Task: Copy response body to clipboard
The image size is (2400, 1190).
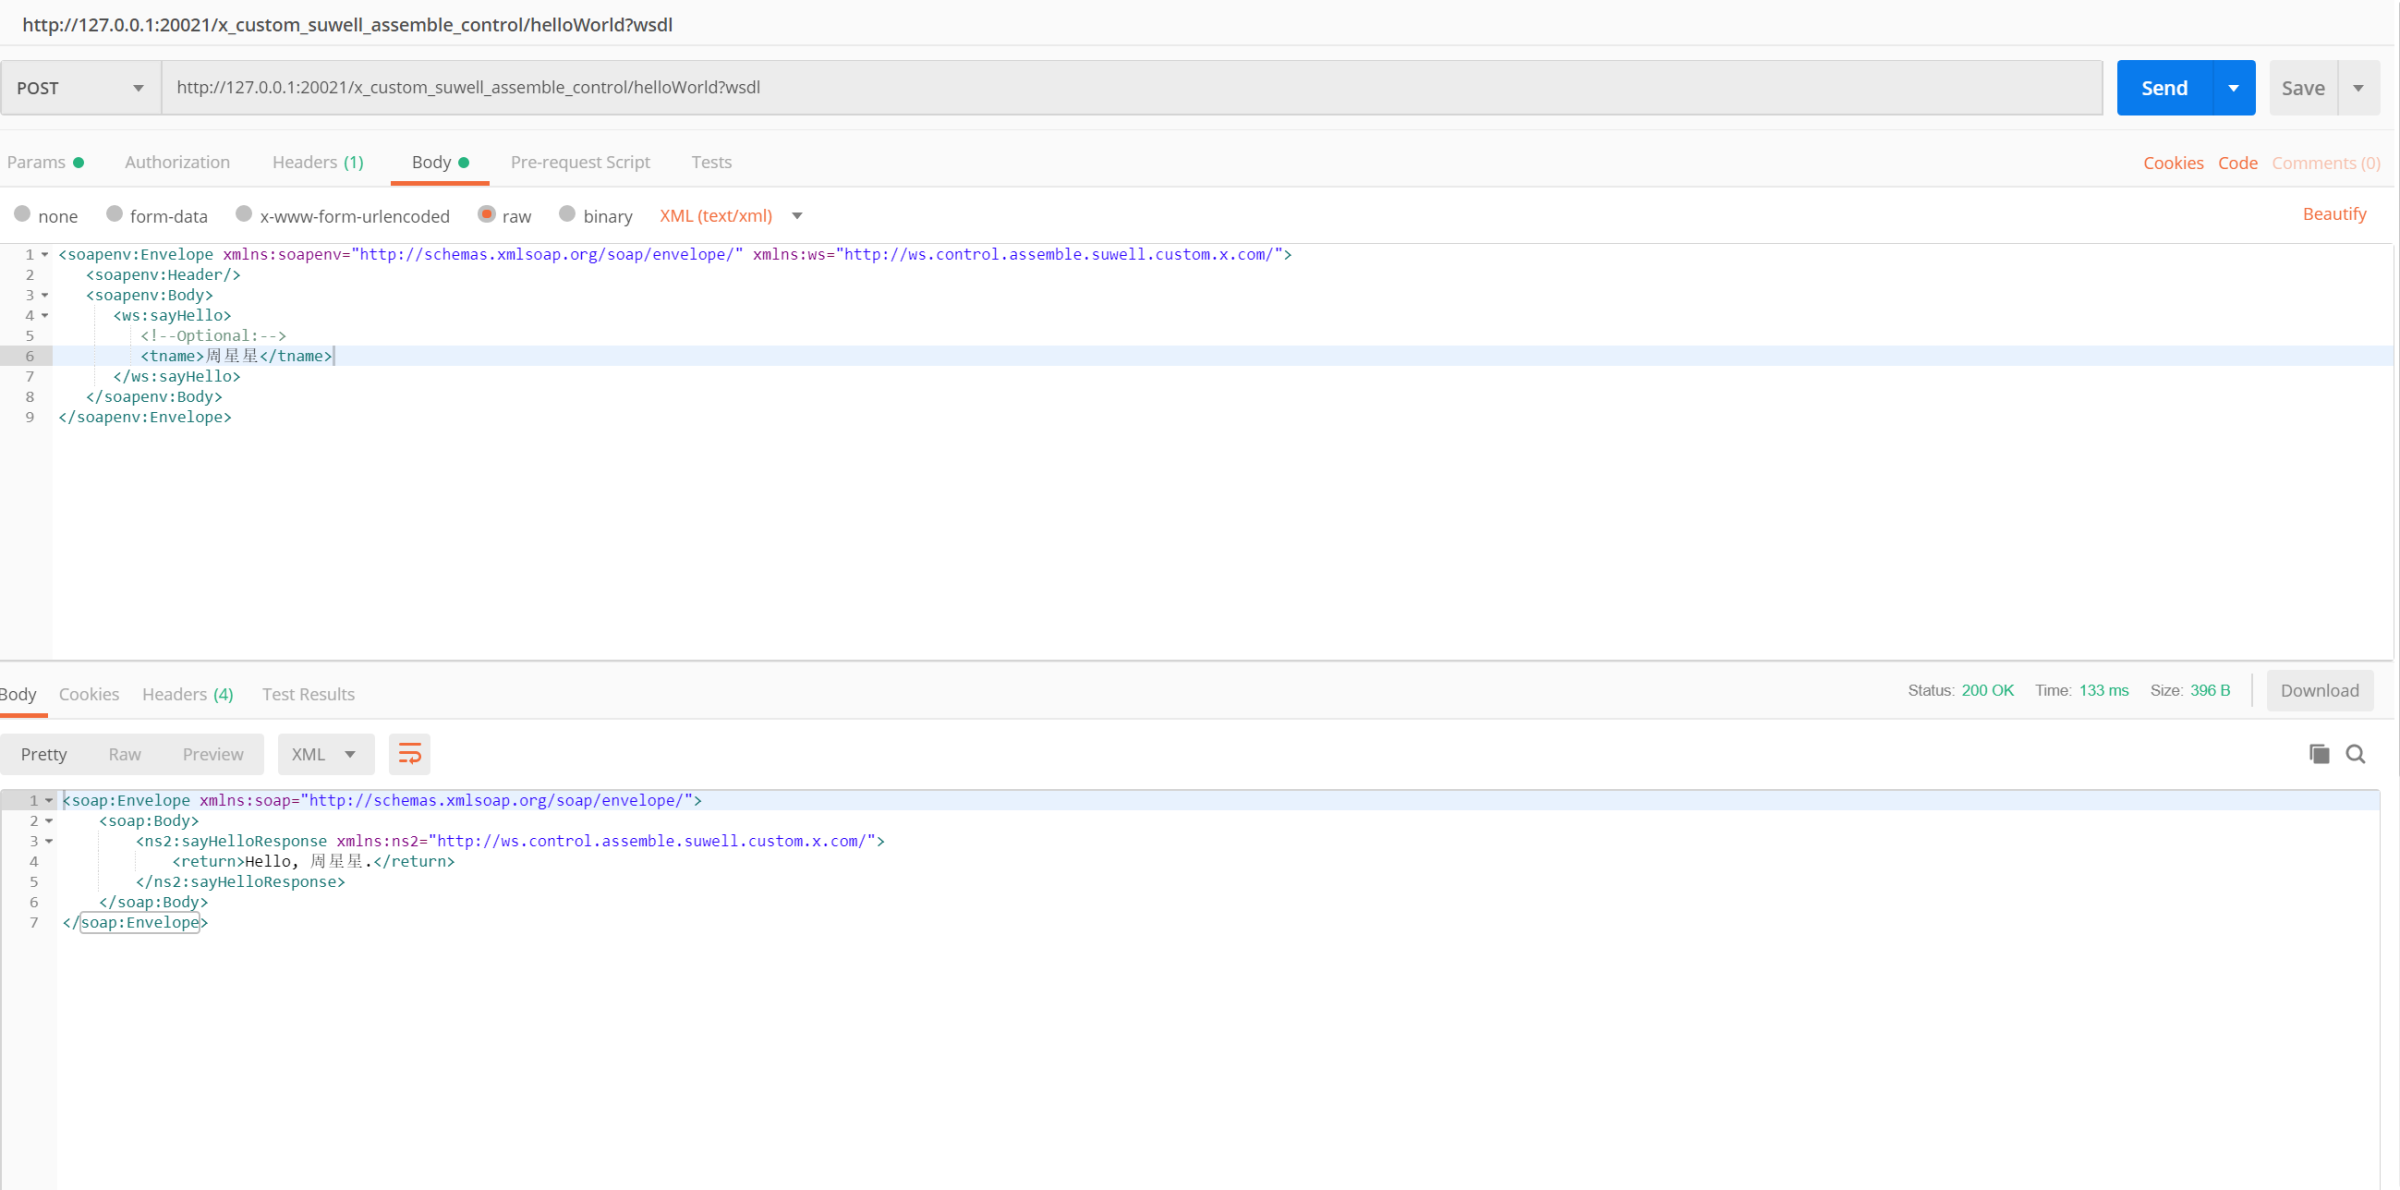Action: click(x=2319, y=754)
